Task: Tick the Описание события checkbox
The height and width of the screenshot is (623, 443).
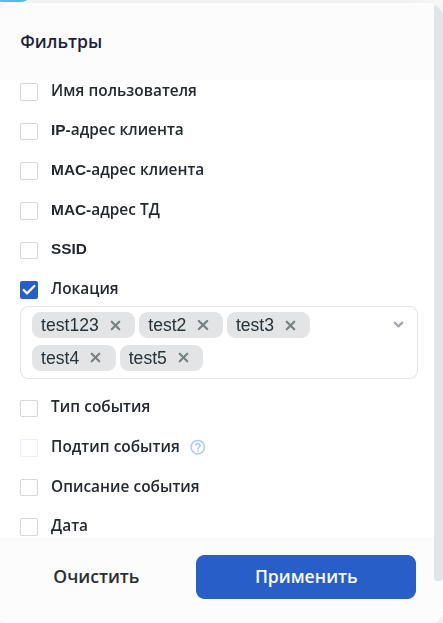Action: 29,487
